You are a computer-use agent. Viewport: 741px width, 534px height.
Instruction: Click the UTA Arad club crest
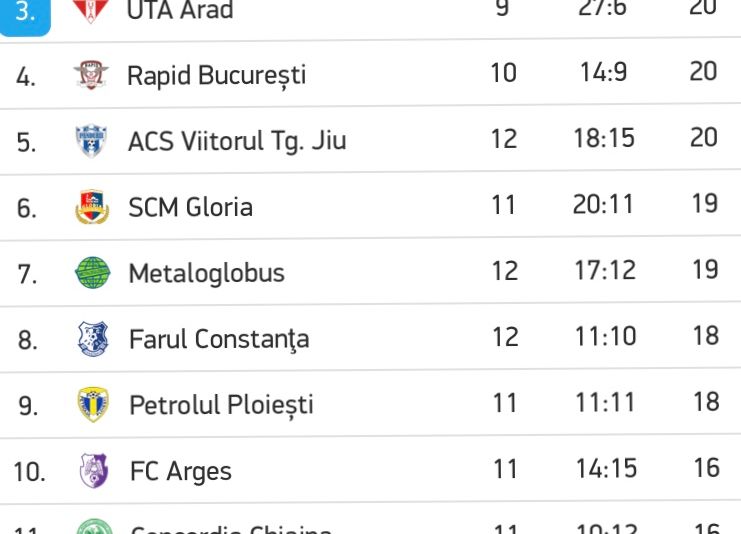click(x=91, y=11)
